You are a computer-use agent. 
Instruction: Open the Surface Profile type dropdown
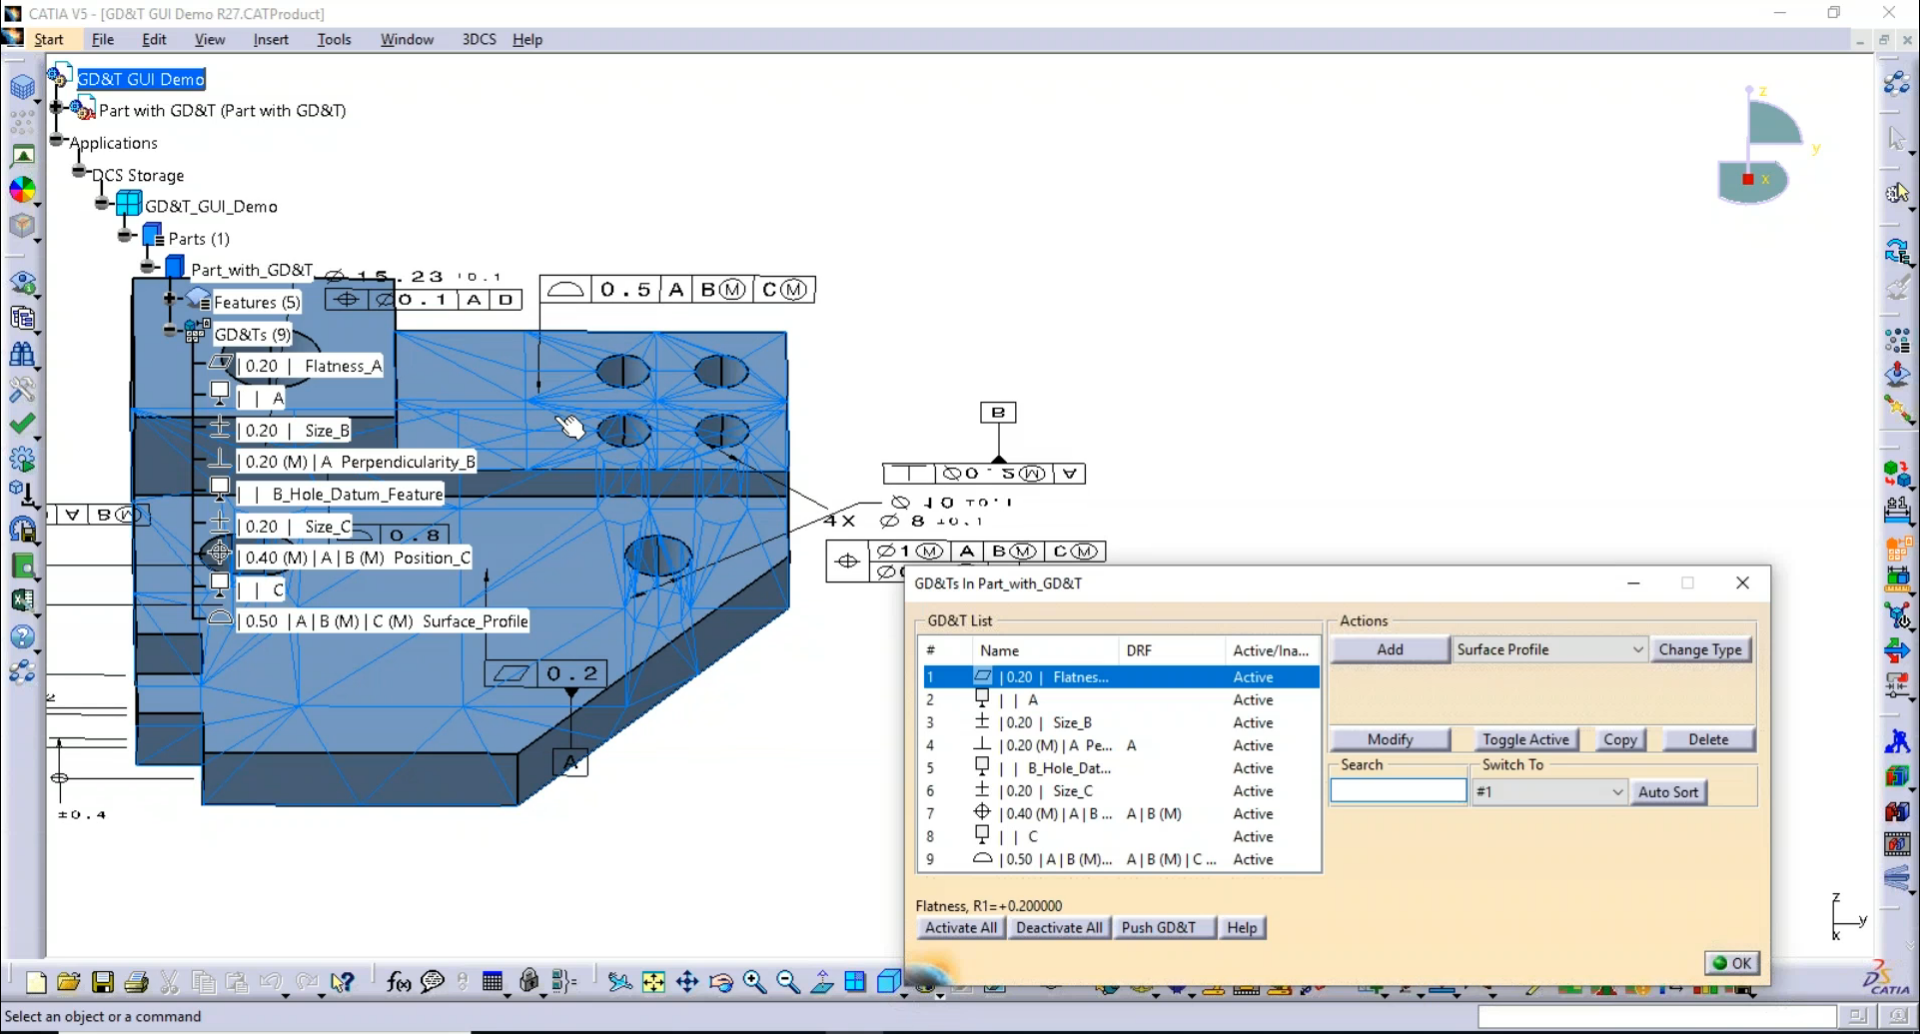pyautogui.click(x=1637, y=649)
